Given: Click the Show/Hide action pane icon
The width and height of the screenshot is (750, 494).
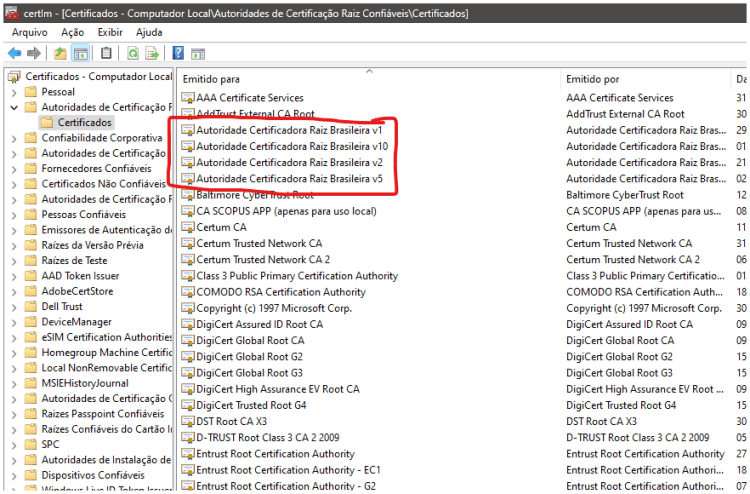Looking at the screenshot, I should point(198,53).
